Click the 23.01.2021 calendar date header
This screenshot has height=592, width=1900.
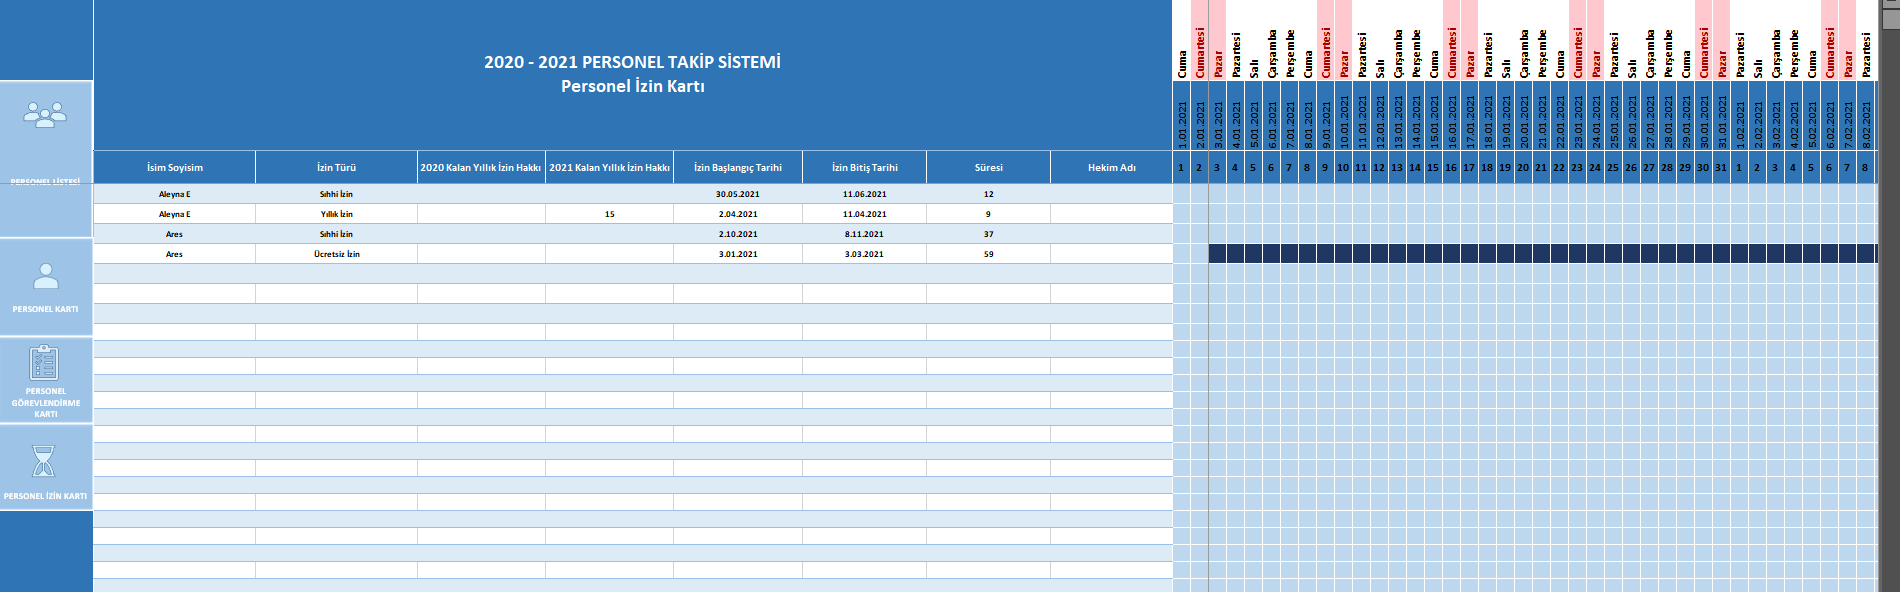1578,116
